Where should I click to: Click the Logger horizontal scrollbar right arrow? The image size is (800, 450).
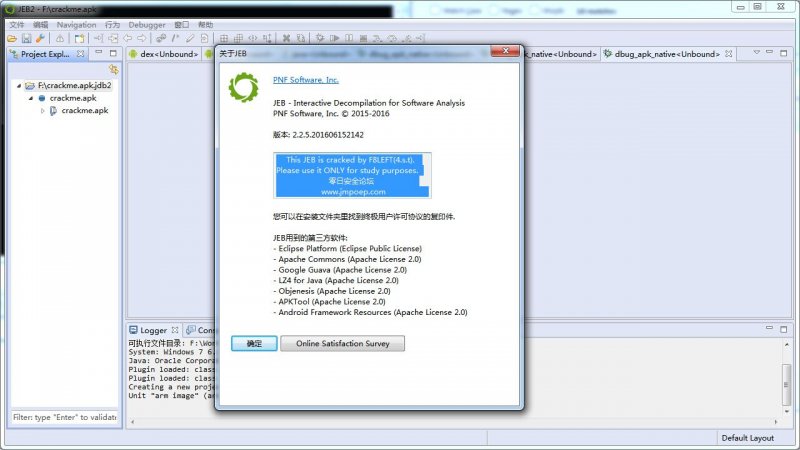point(776,422)
